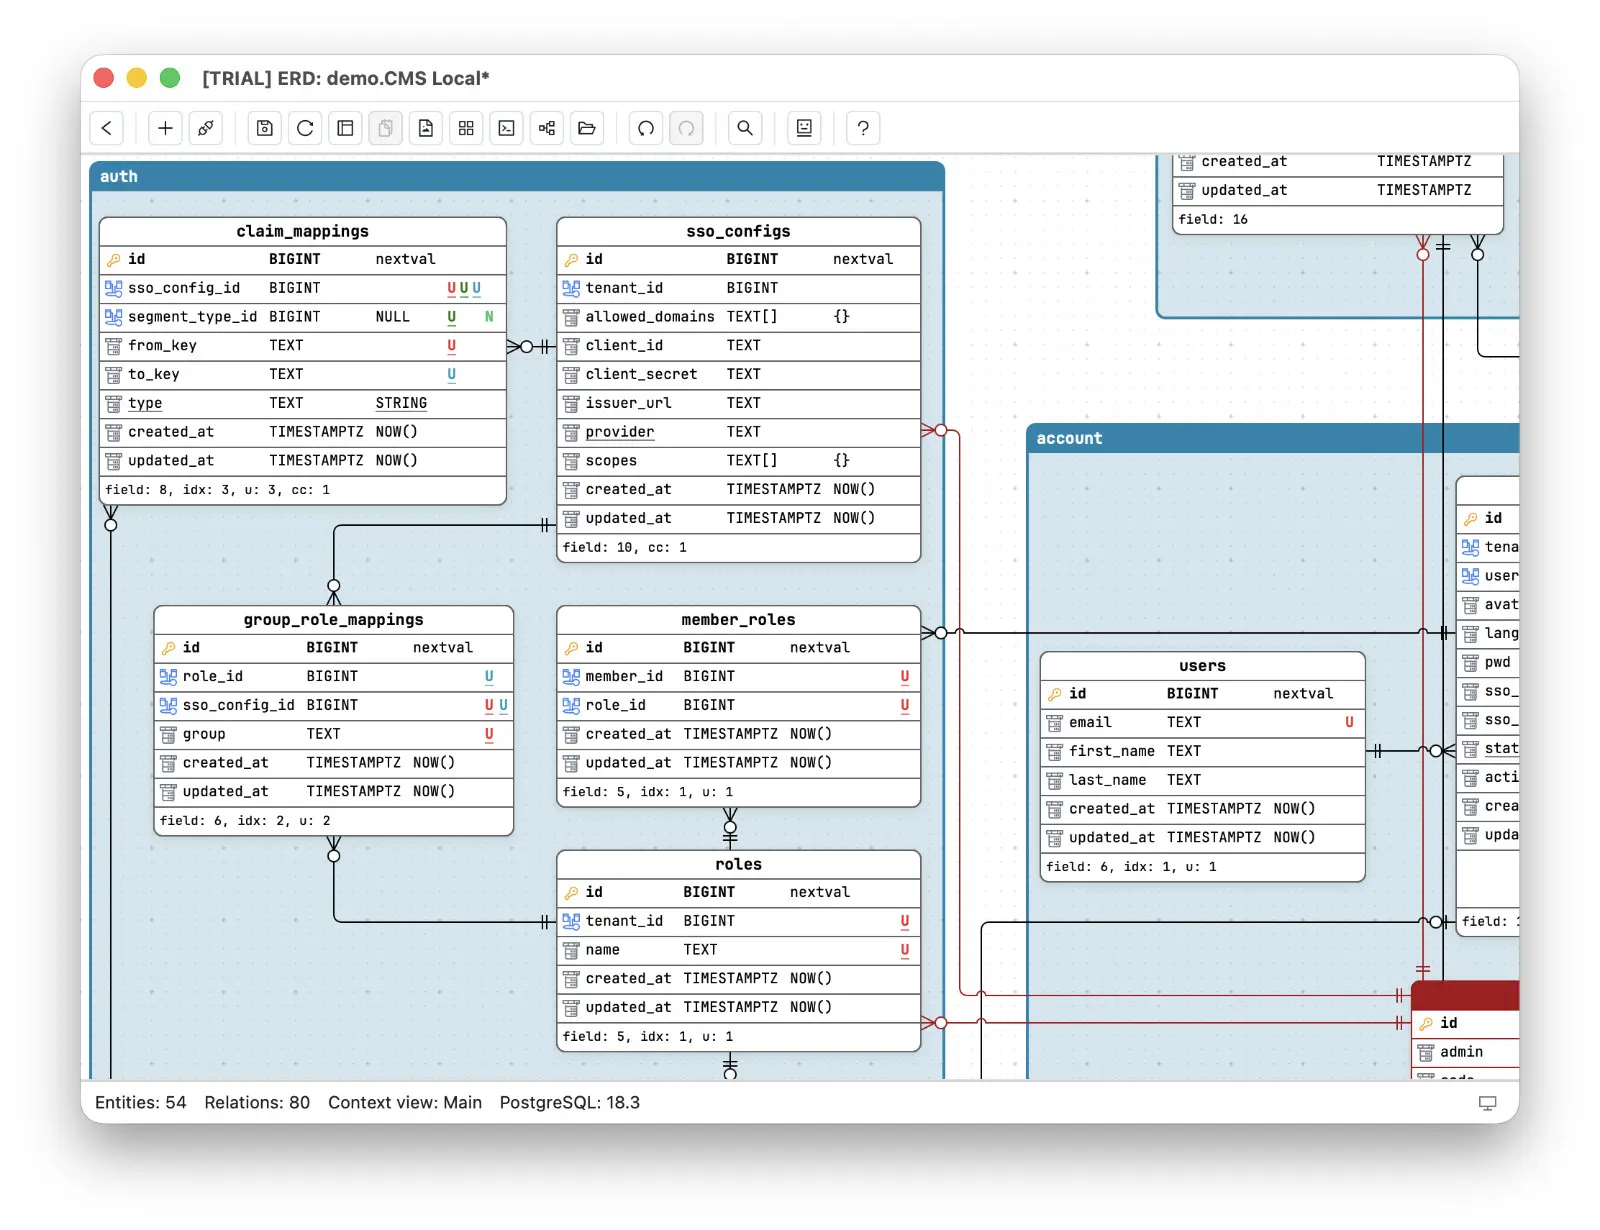1600x1230 pixels.
Task: Open help with question mark icon
Action: pyautogui.click(x=863, y=128)
